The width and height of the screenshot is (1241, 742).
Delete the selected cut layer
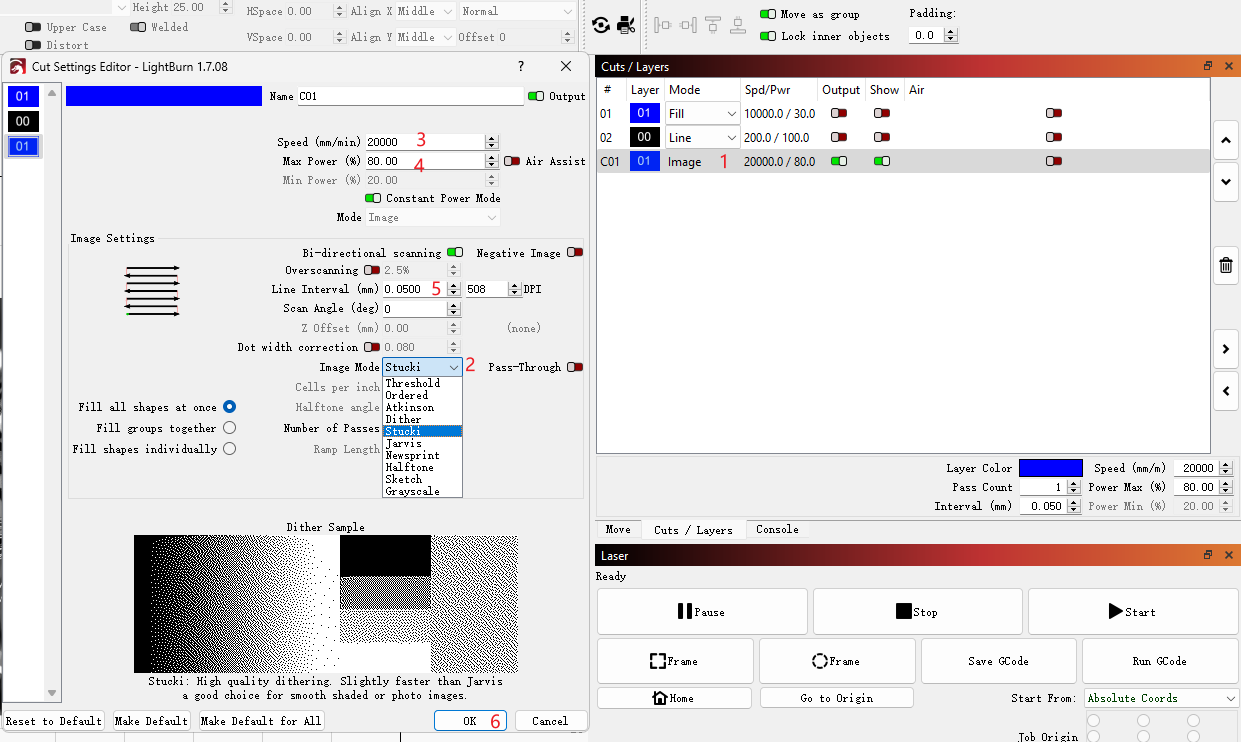pyautogui.click(x=1226, y=264)
